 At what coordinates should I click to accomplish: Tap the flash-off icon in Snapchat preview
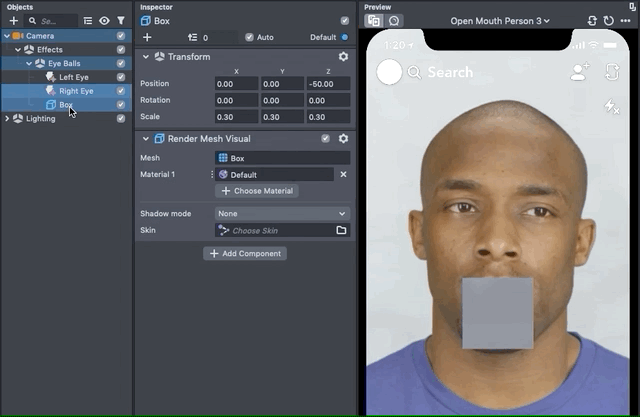click(x=611, y=106)
